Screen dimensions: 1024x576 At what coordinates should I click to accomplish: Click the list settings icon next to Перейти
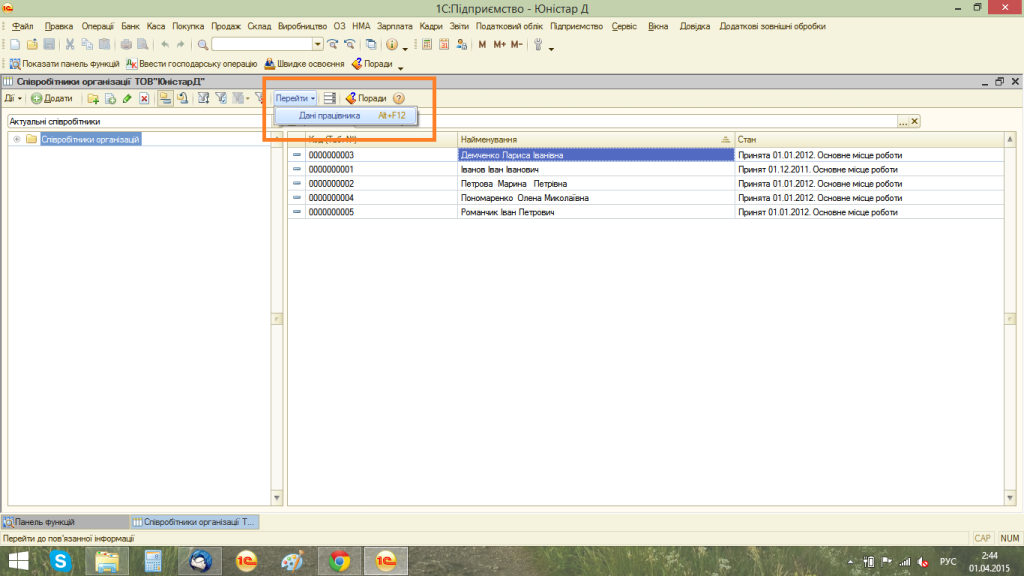point(330,99)
